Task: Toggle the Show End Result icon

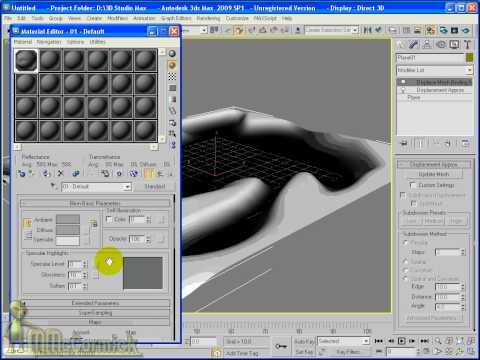Action: [x=149, y=173]
